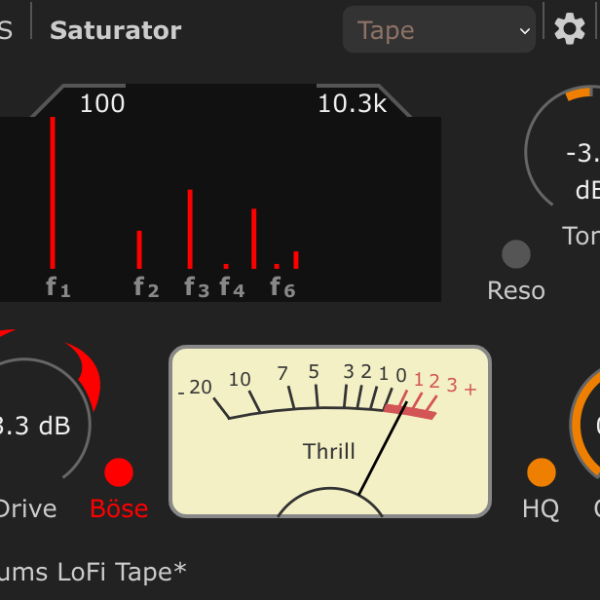Click the 100 low-frequency band handle
Image resolution: width=600 pixels, height=600 pixels.
point(102,103)
